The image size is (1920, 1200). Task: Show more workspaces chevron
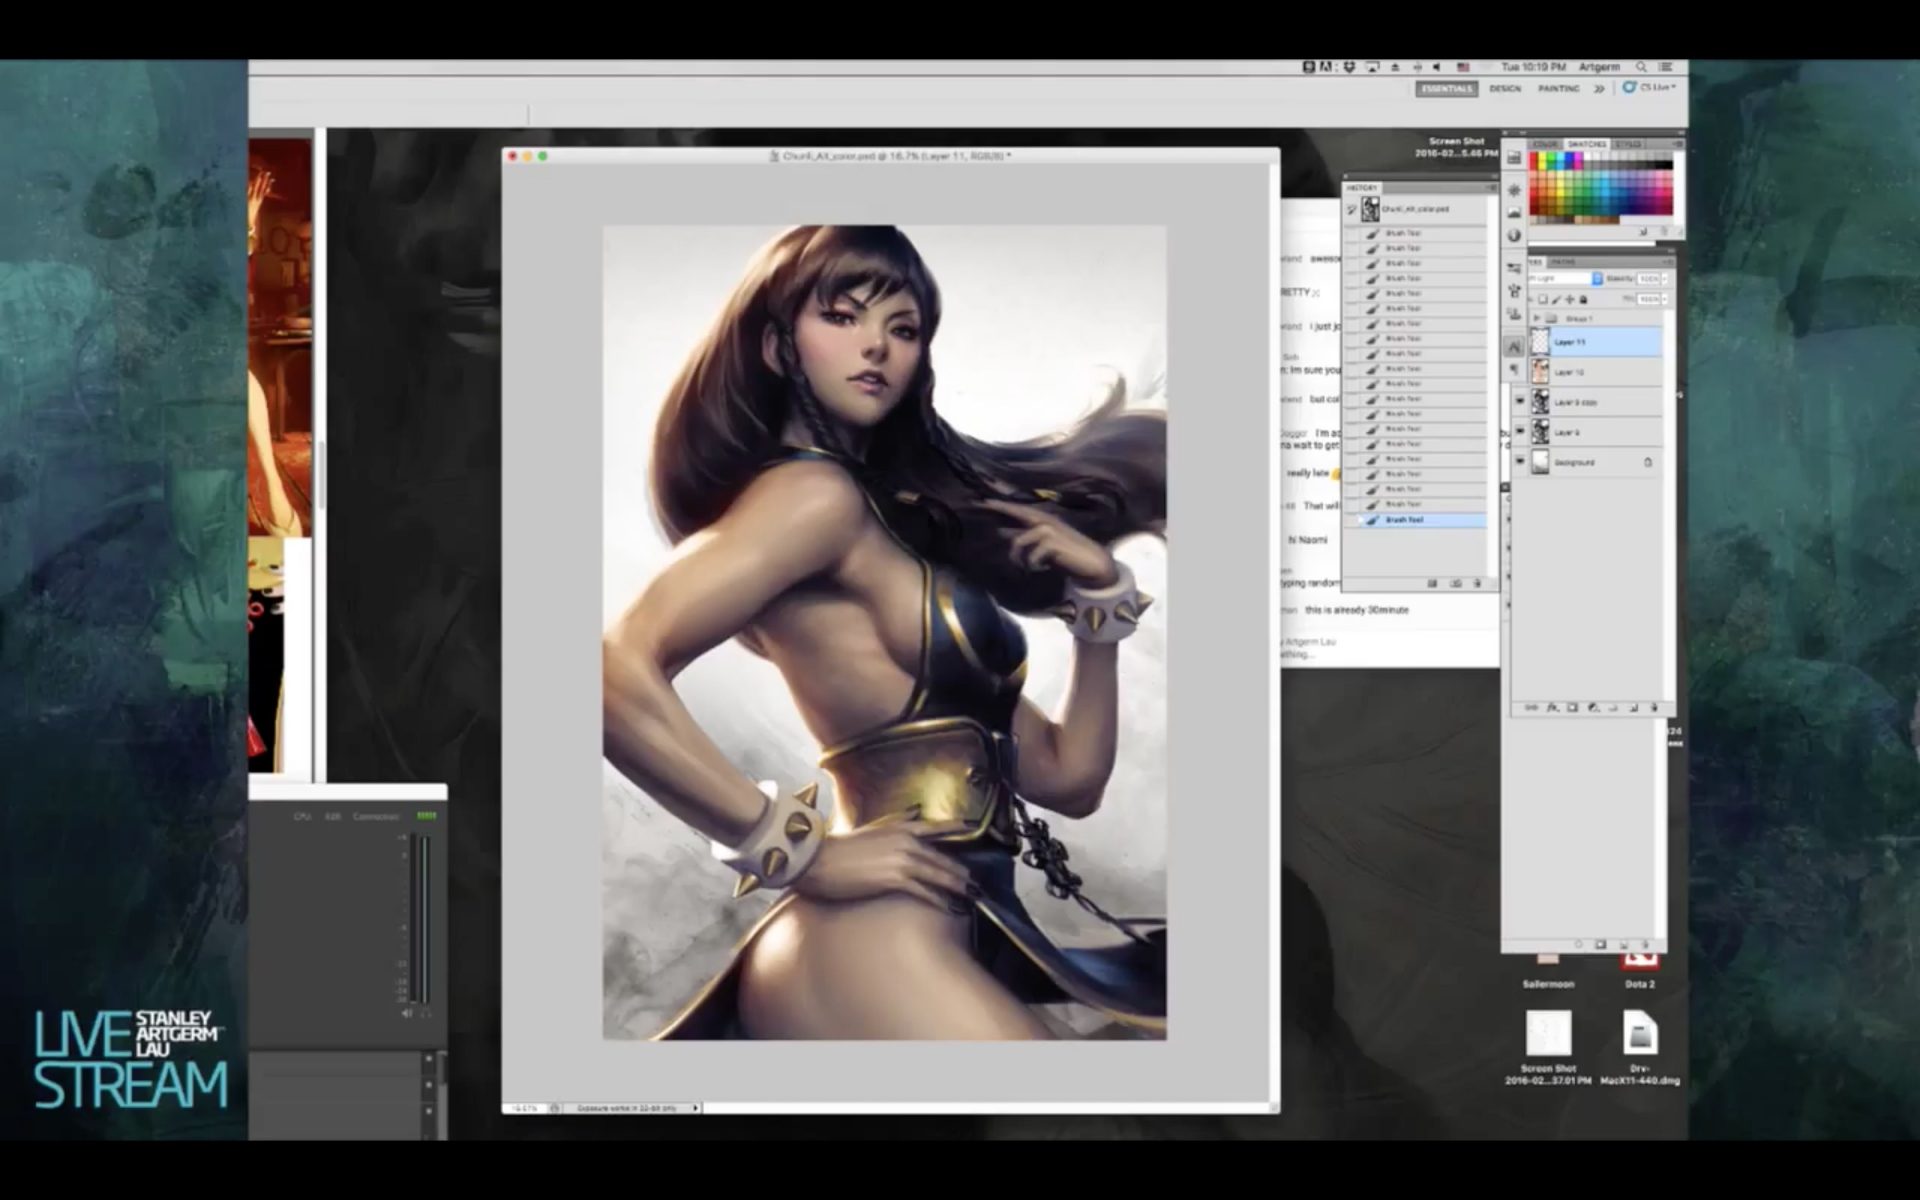pyautogui.click(x=1599, y=89)
